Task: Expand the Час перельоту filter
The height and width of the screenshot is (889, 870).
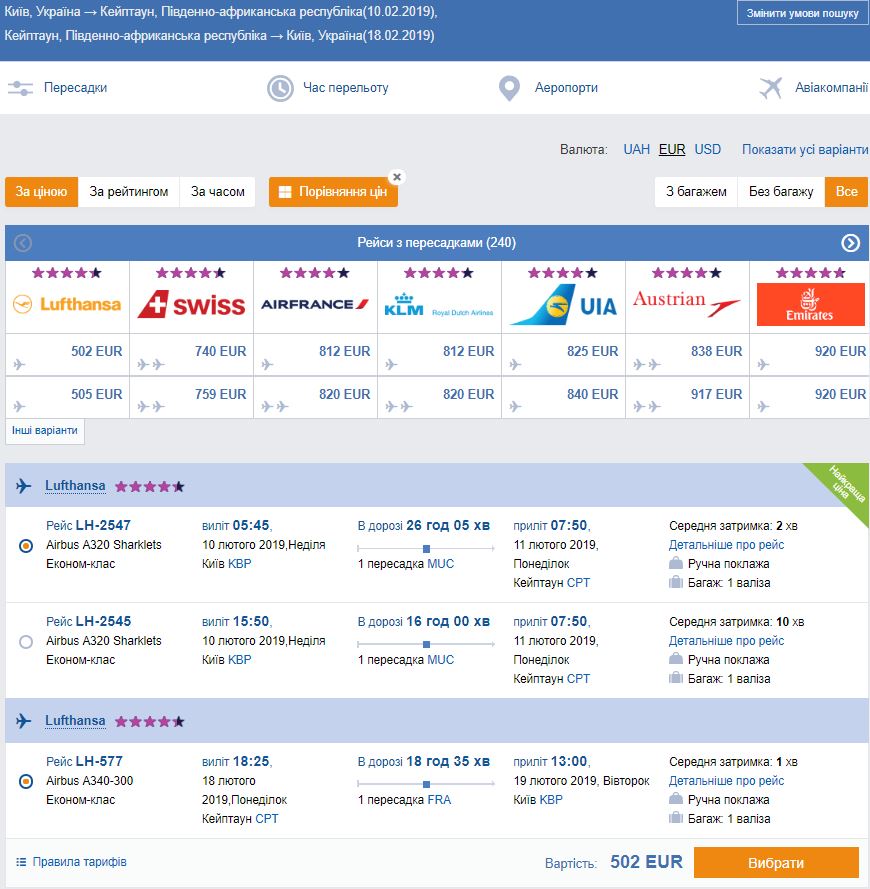Action: coord(345,88)
